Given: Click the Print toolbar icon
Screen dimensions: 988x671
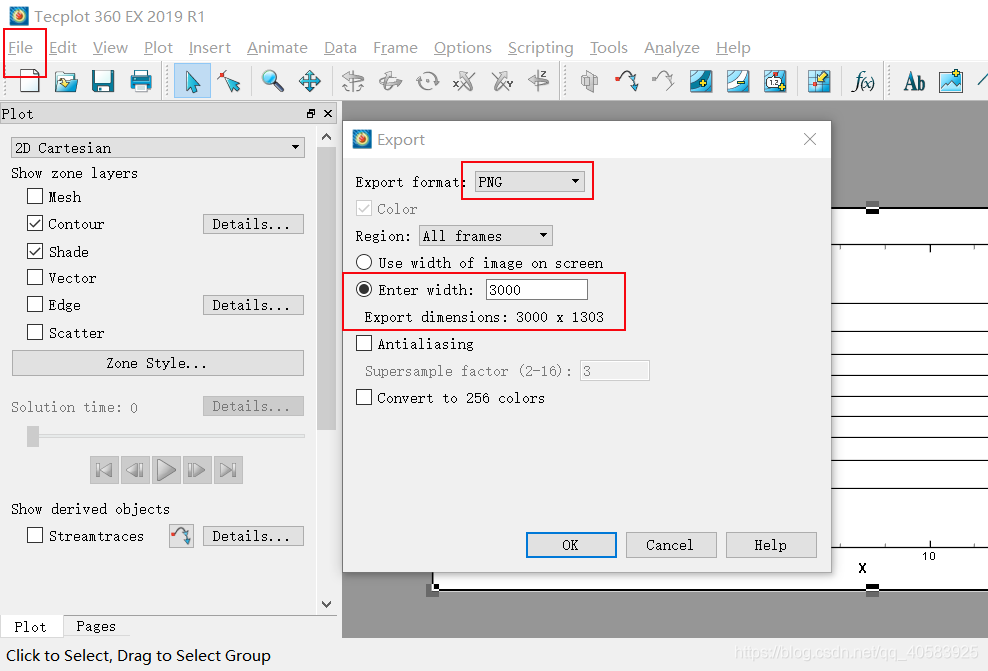Looking at the screenshot, I should coord(141,81).
